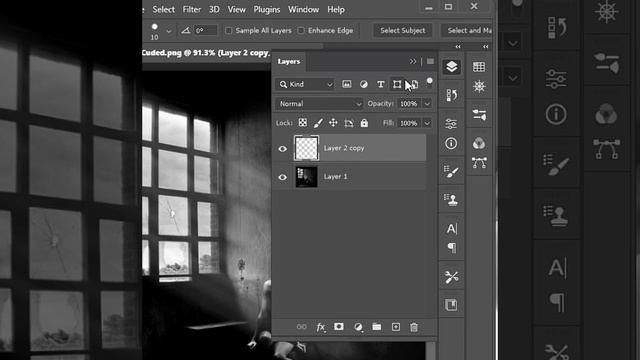640x360 pixels.
Task: Toggle prevent artboard auto-nesting lock
Action: [x=349, y=123]
